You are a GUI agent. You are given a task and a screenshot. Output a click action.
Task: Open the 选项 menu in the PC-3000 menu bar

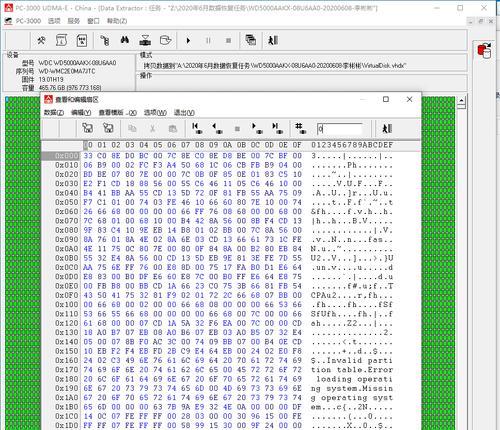pyautogui.click(x=54, y=21)
